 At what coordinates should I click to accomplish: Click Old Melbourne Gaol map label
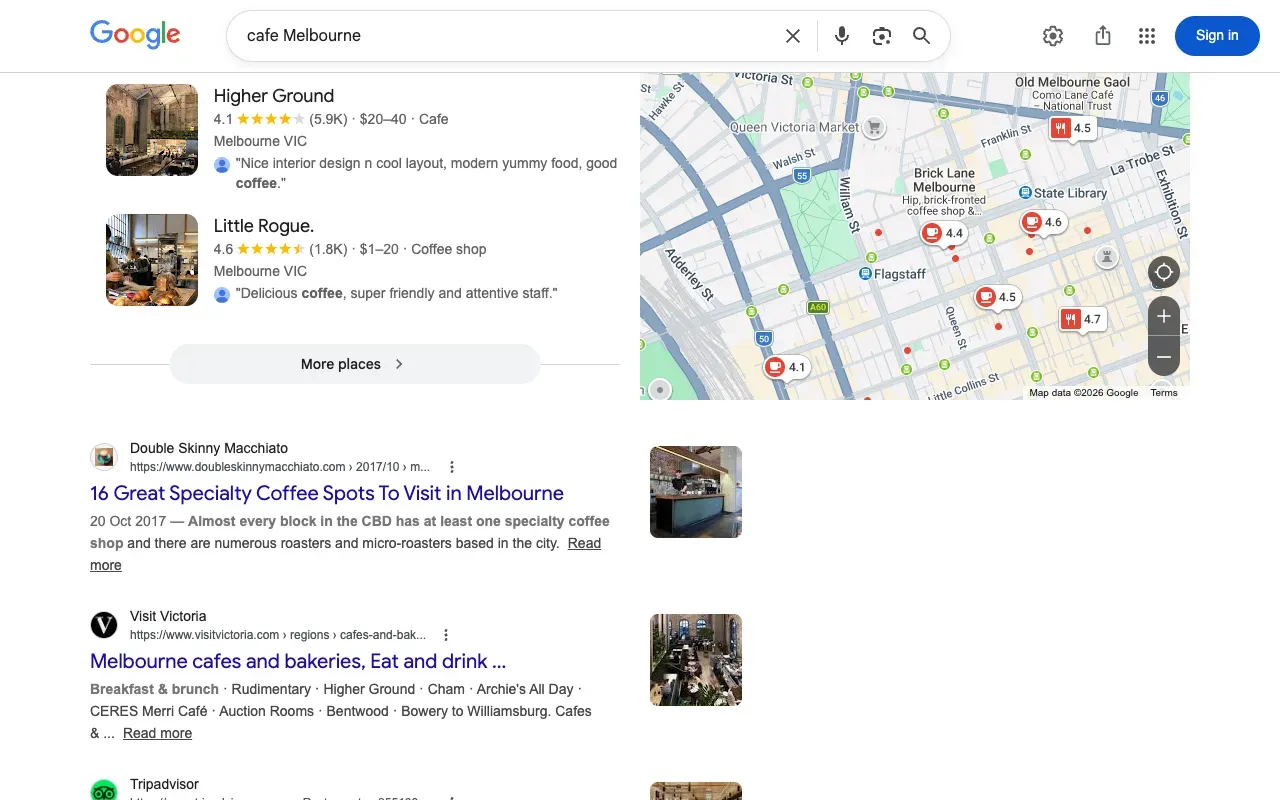click(x=1073, y=82)
